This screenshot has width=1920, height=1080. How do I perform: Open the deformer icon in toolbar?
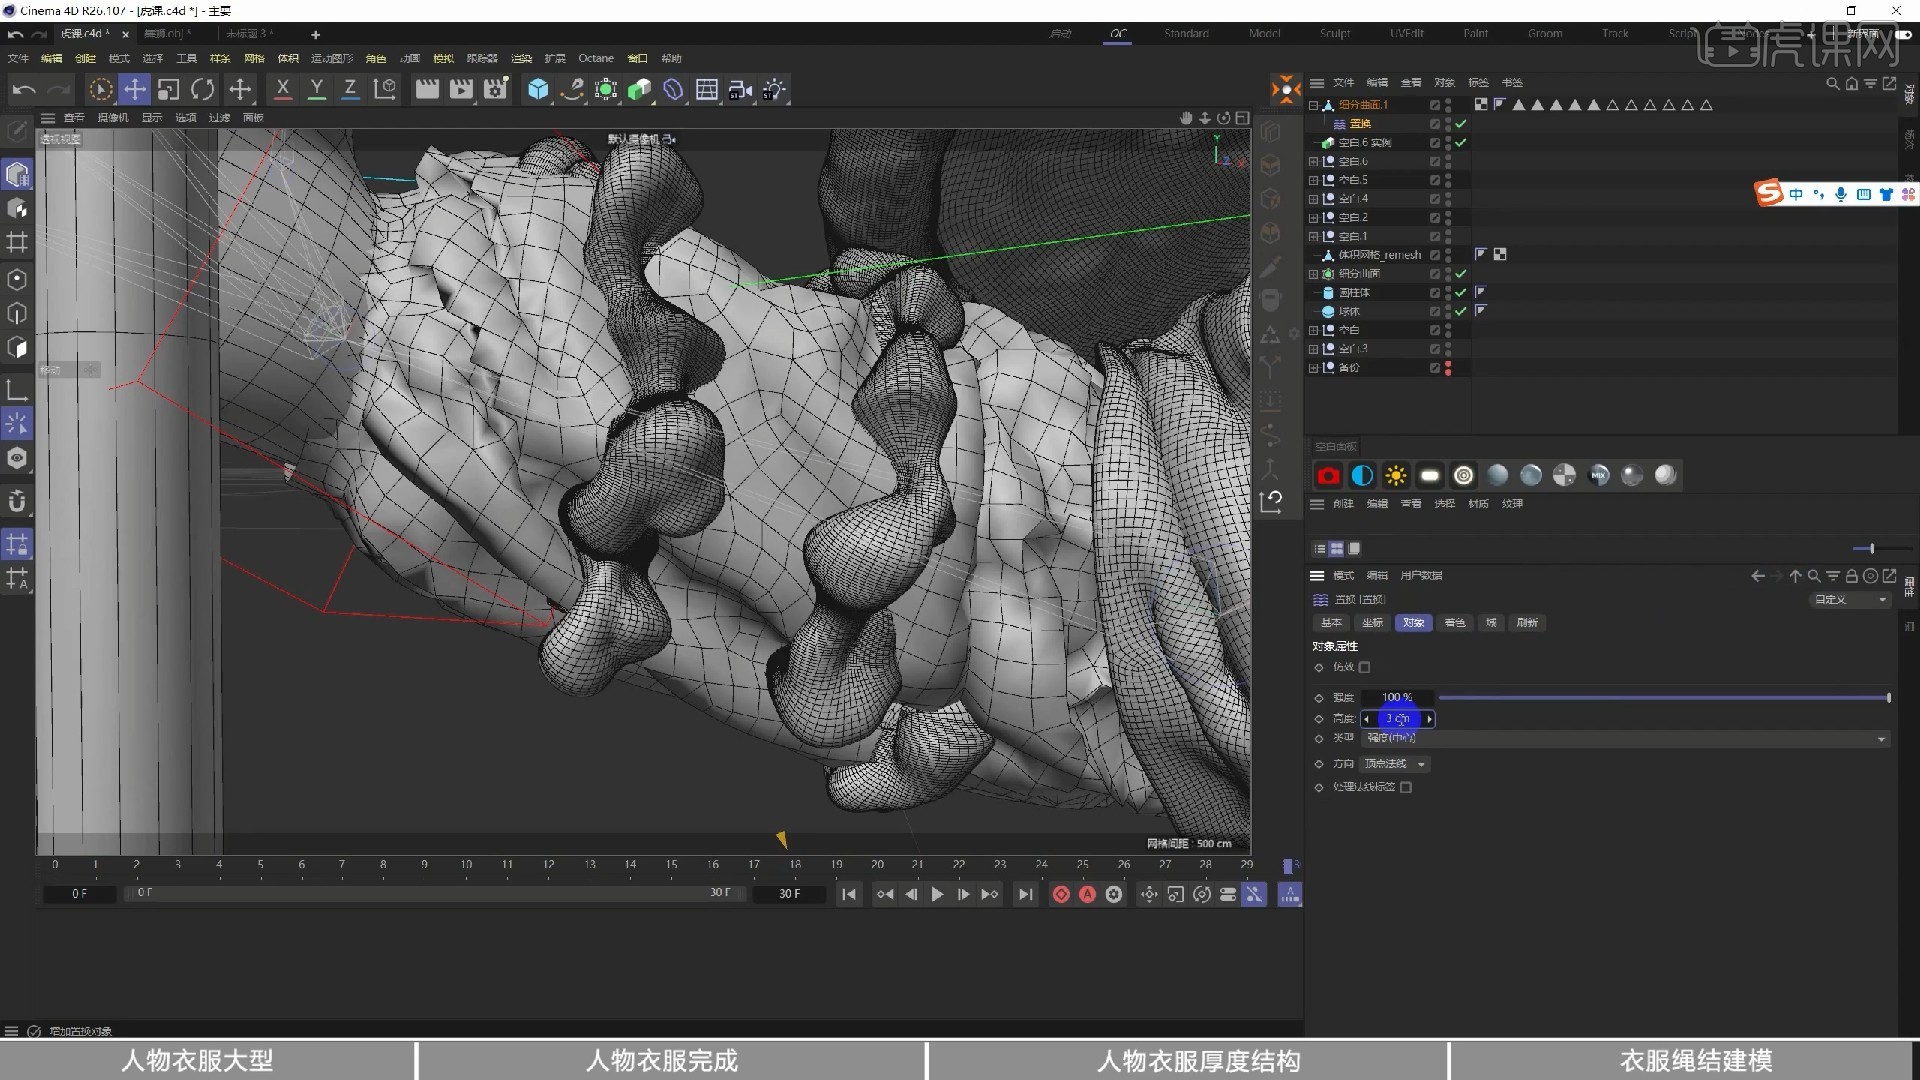673,90
